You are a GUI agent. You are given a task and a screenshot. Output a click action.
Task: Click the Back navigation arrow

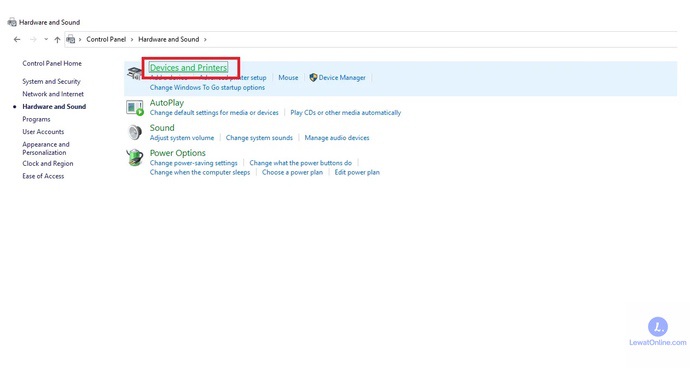17,39
